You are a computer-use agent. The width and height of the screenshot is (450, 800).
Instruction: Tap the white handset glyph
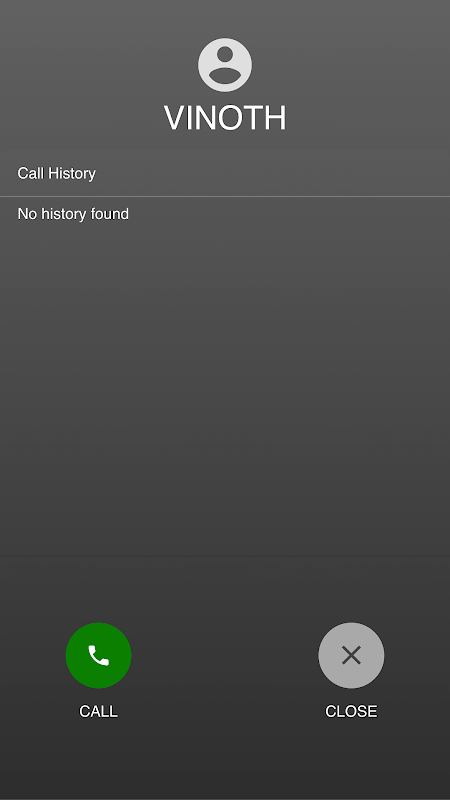[x=98, y=656]
